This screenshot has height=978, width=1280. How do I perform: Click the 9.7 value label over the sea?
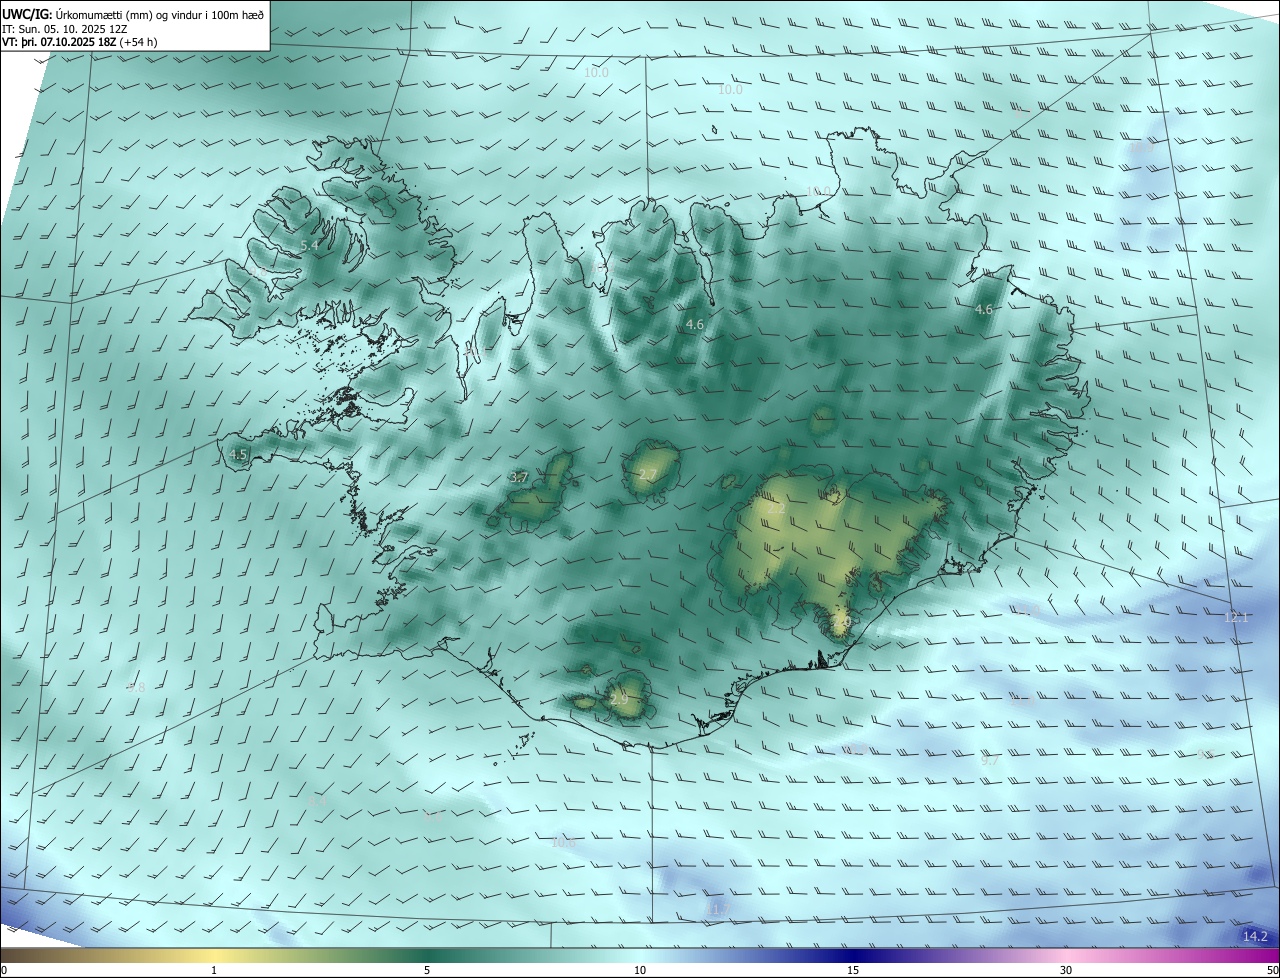990,761
